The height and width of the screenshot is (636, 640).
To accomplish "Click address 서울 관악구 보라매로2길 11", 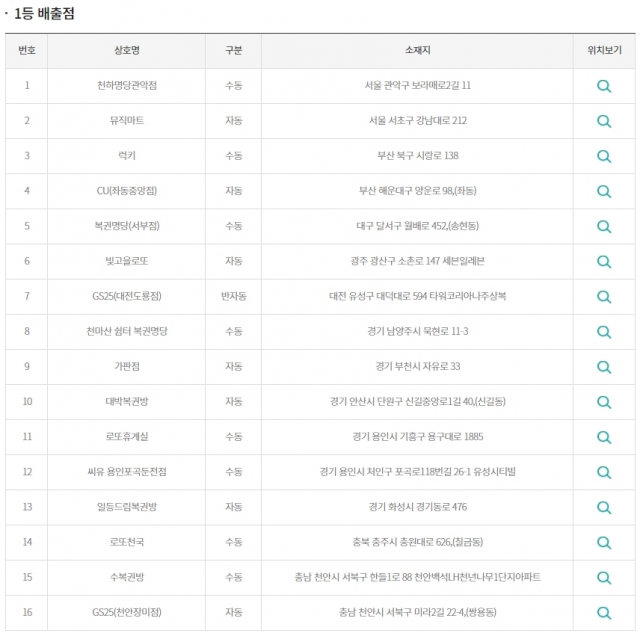I will [x=418, y=85].
